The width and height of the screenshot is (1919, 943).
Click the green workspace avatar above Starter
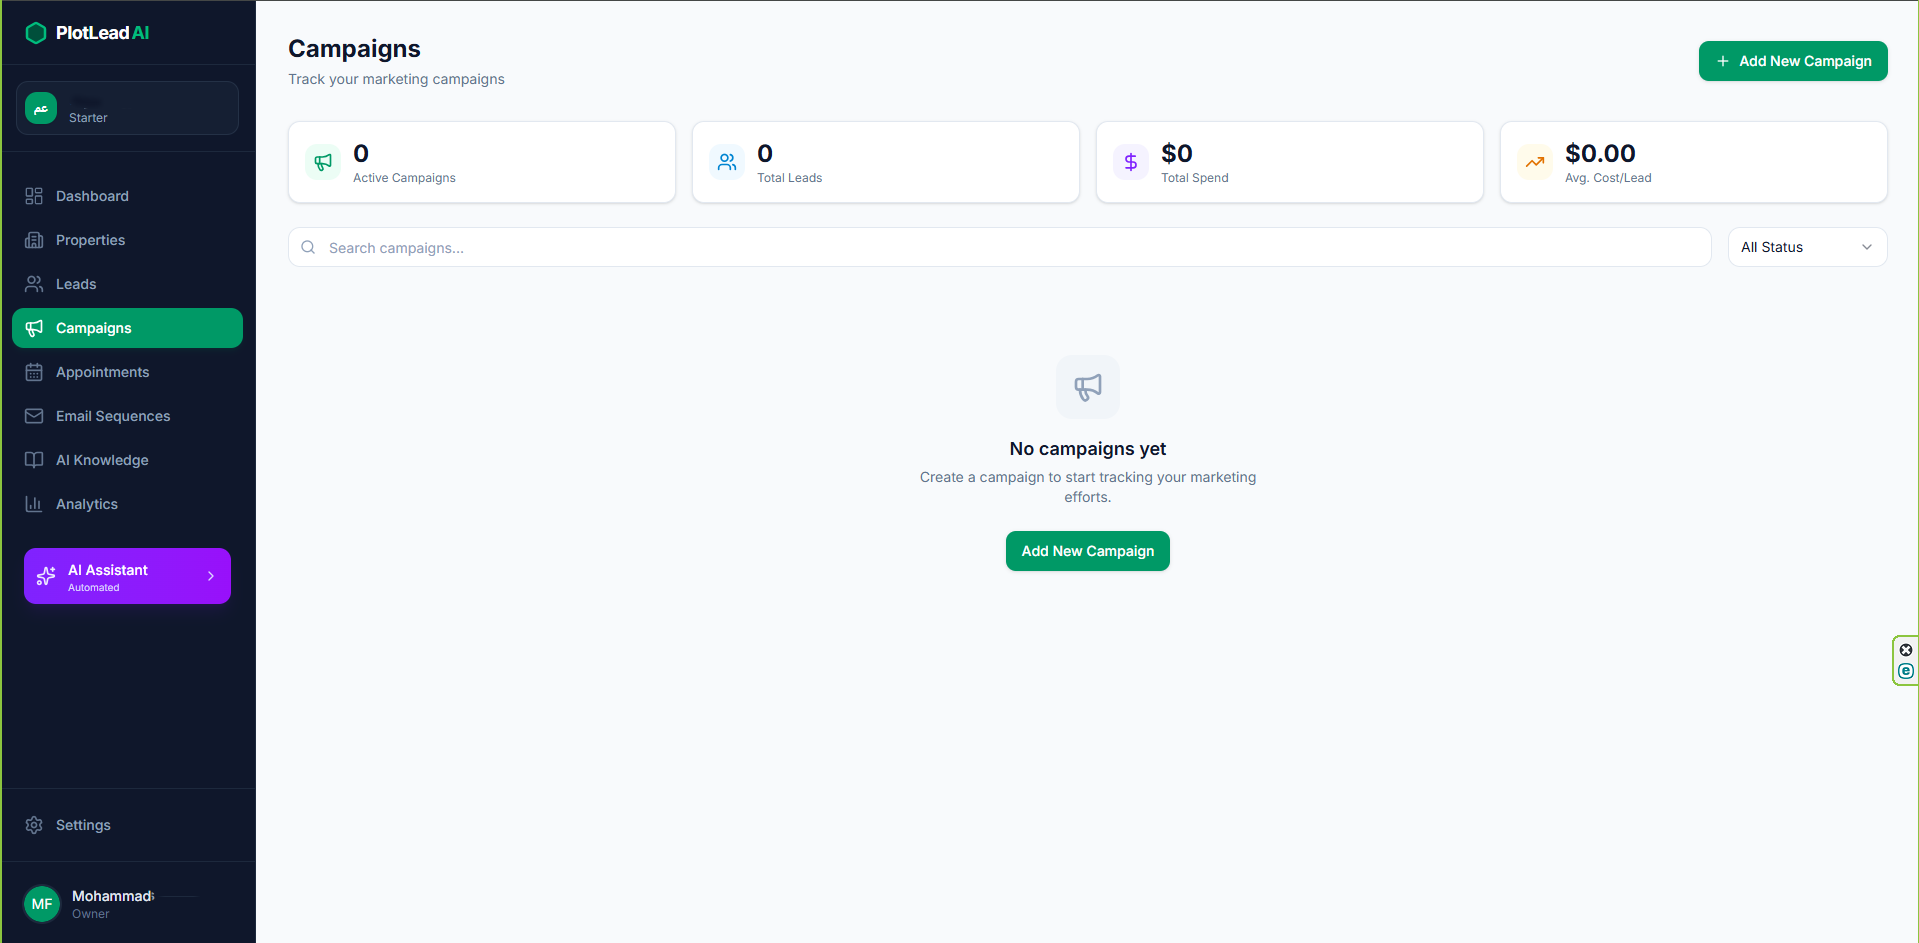pos(41,108)
